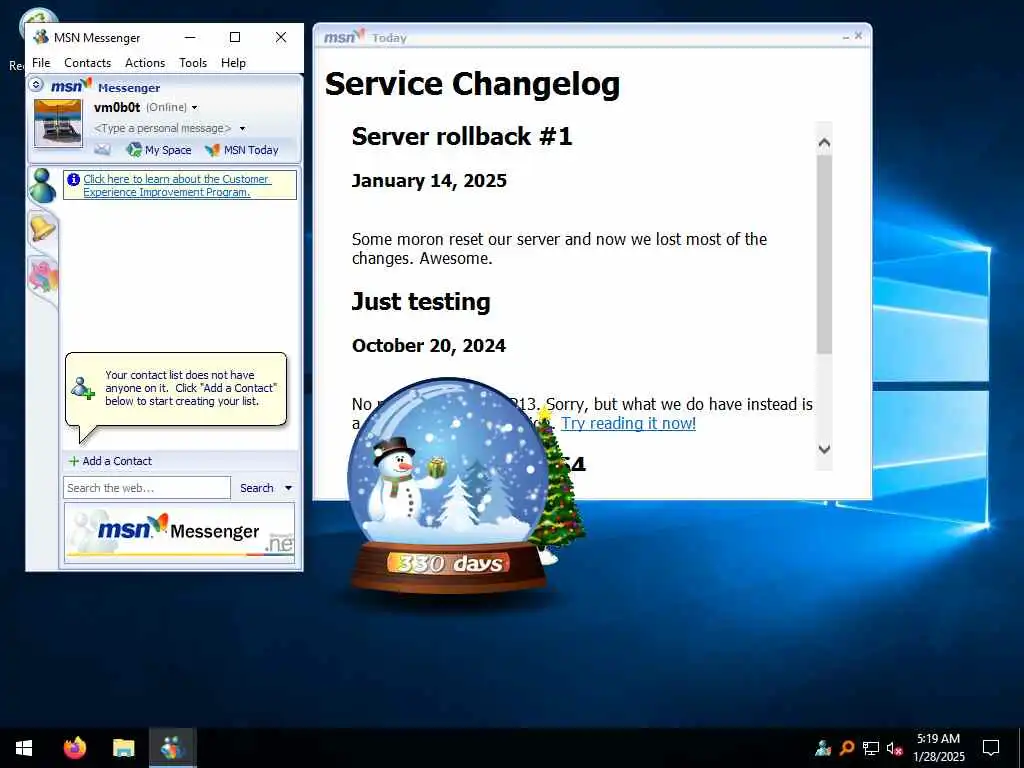Click the Just testing heading
Image resolution: width=1024 pixels, height=768 pixels.
[x=421, y=302]
